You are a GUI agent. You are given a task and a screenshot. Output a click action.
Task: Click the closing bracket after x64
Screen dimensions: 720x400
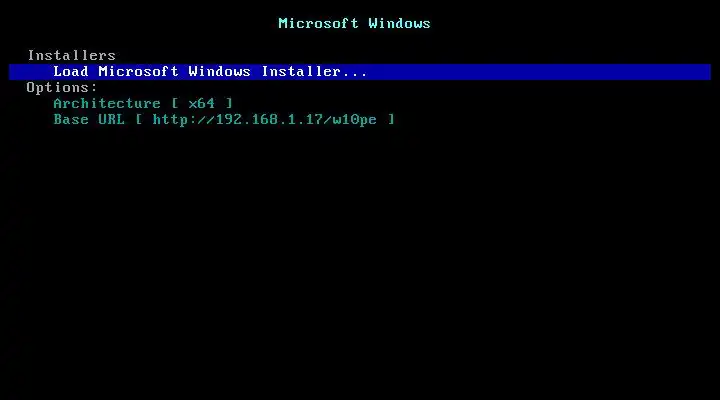pyautogui.click(x=229, y=103)
